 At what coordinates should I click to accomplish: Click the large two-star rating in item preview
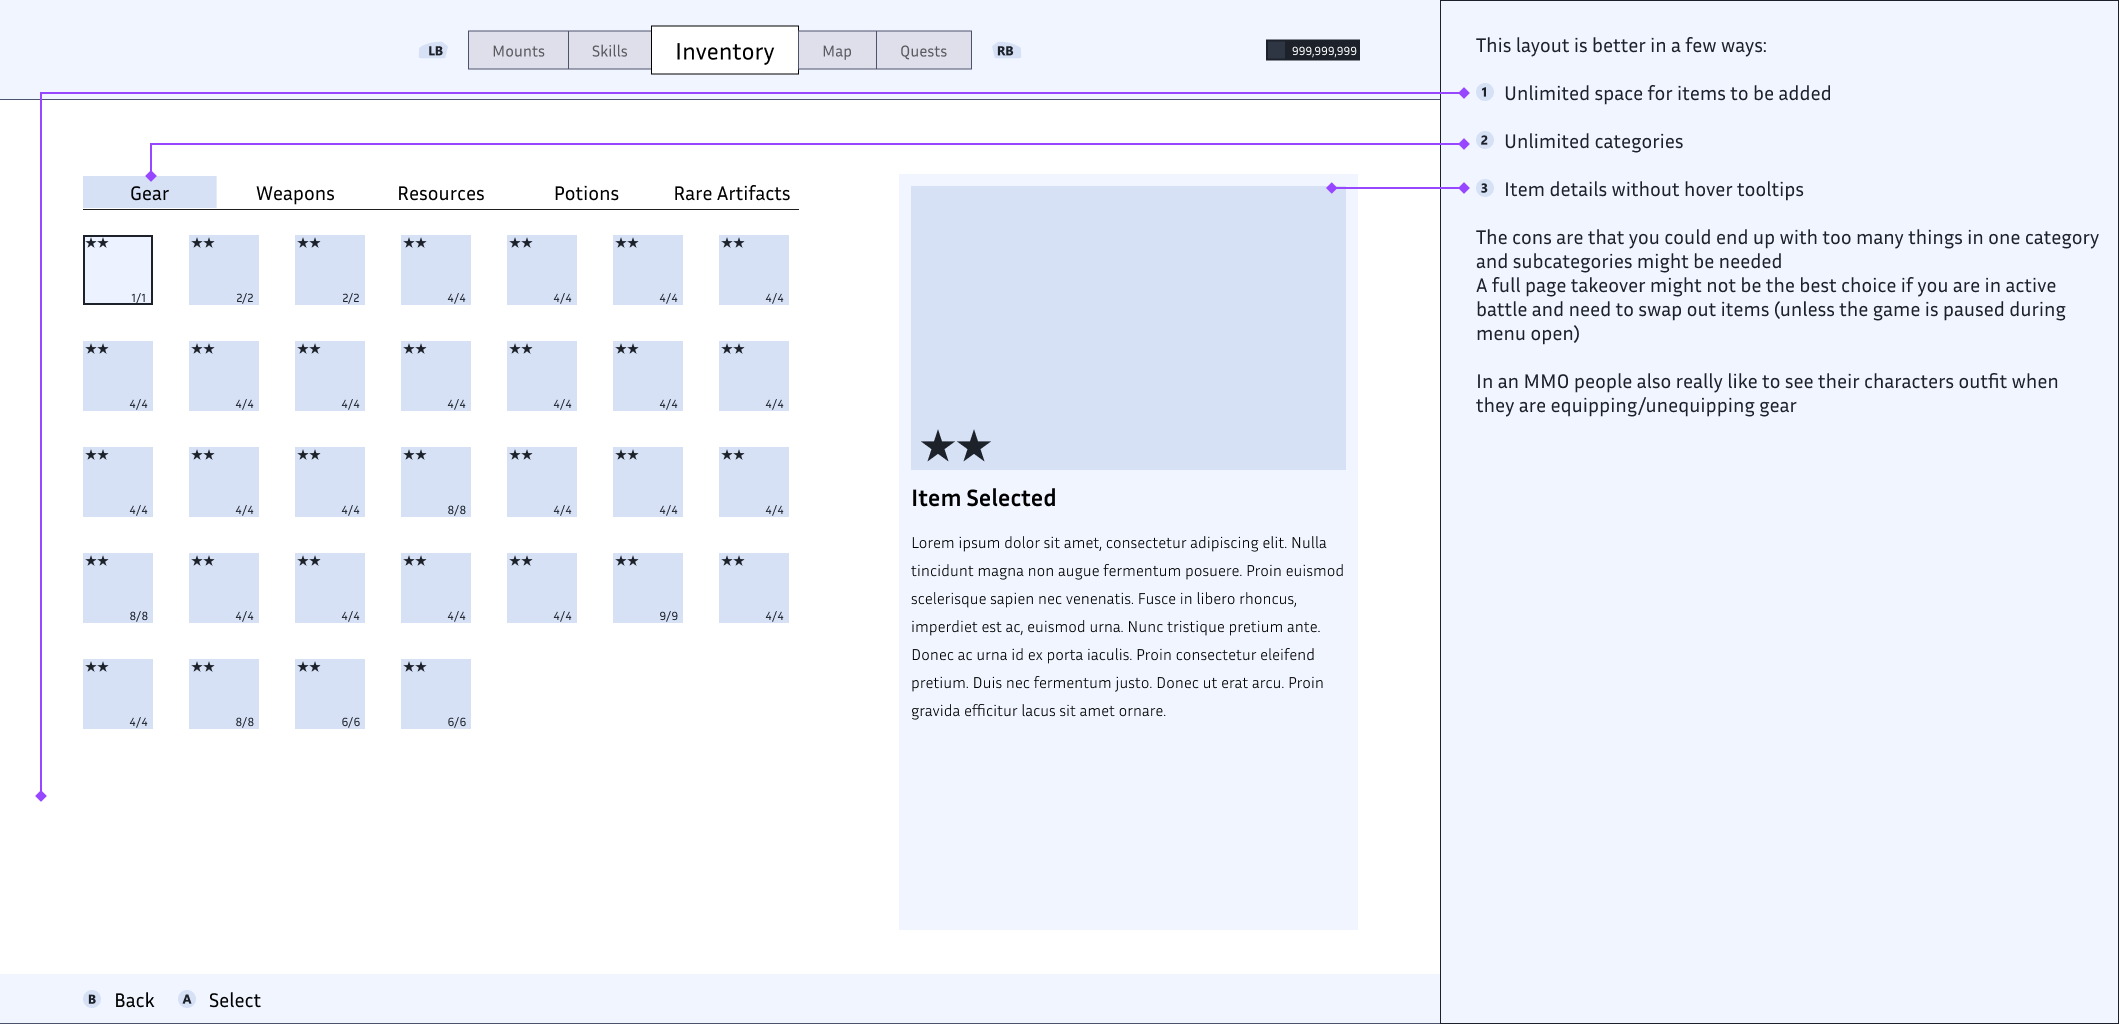click(955, 446)
